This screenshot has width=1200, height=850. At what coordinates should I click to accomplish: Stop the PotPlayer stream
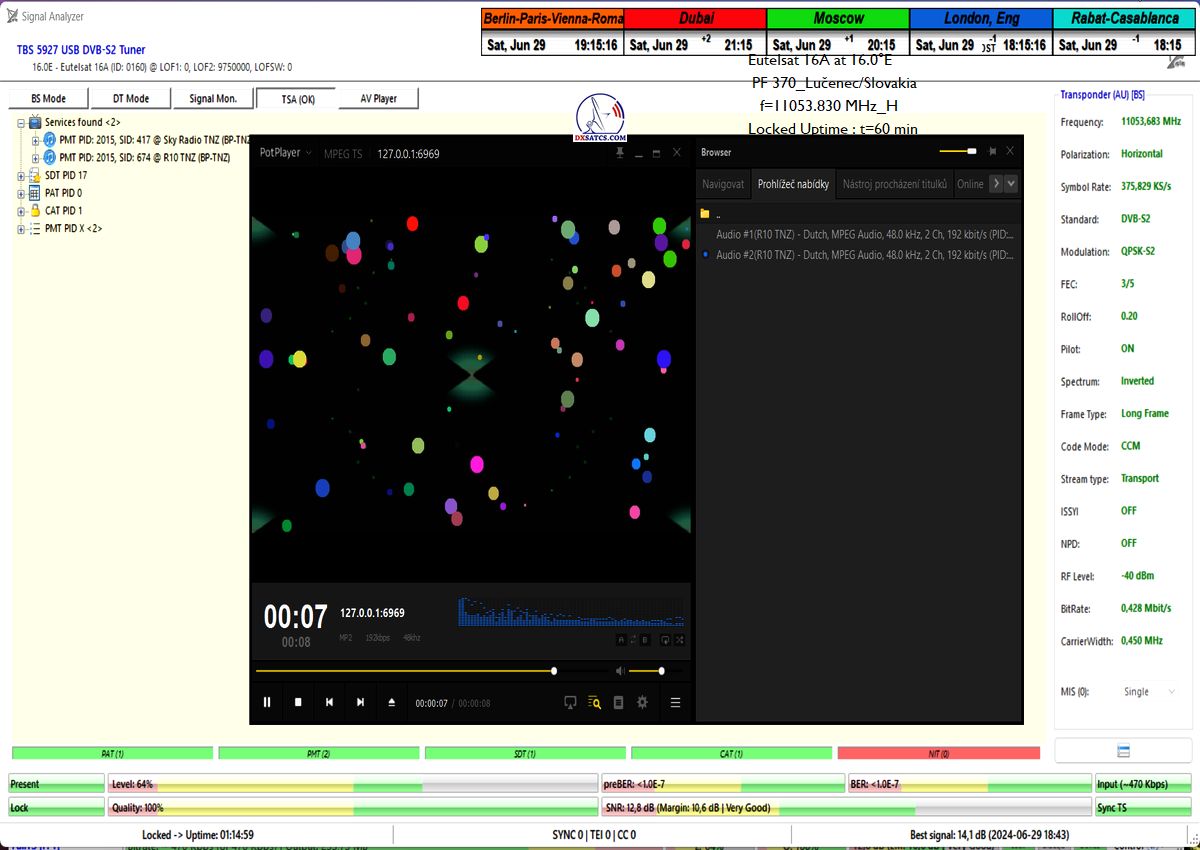coord(298,702)
